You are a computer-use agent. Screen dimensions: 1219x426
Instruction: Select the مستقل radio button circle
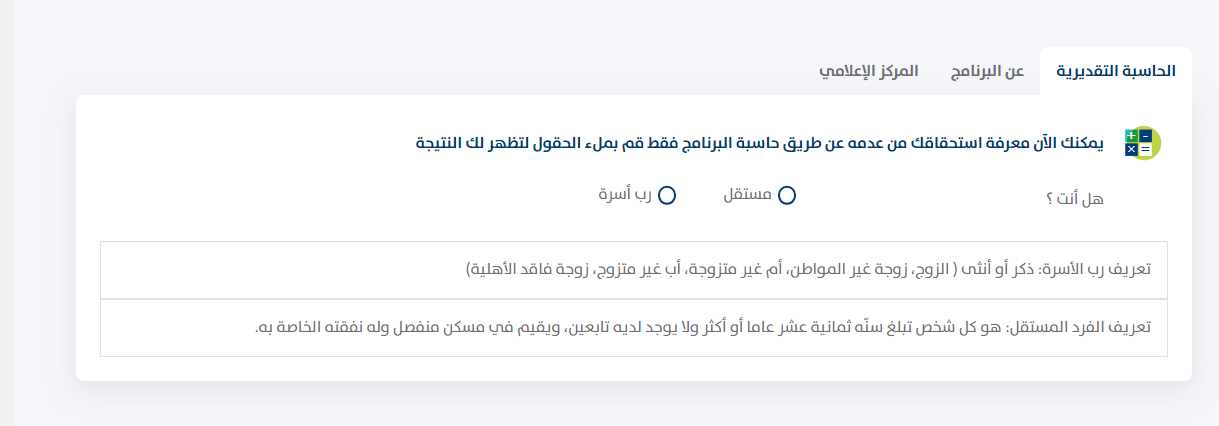coord(787,196)
